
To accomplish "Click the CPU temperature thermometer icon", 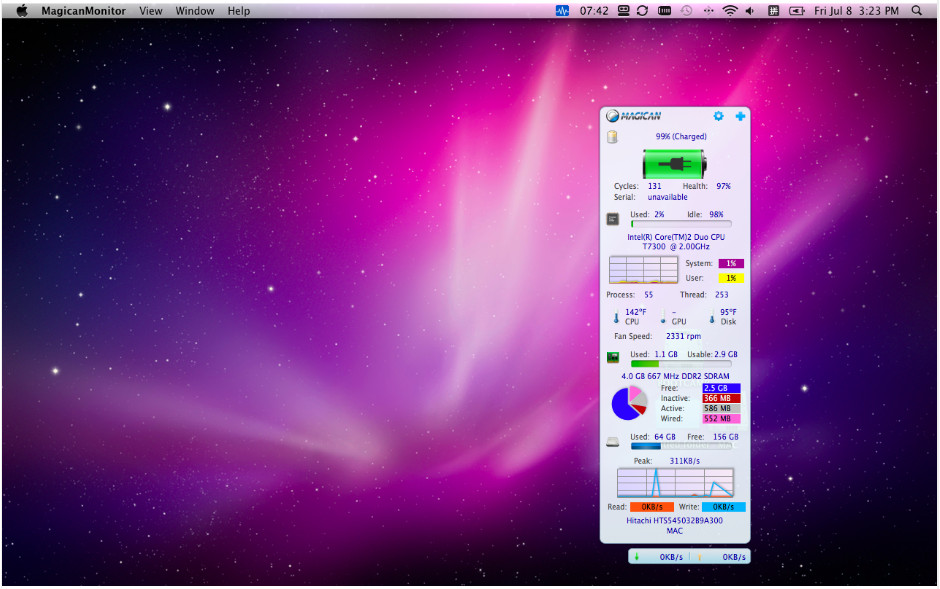I will pyautogui.click(x=616, y=317).
